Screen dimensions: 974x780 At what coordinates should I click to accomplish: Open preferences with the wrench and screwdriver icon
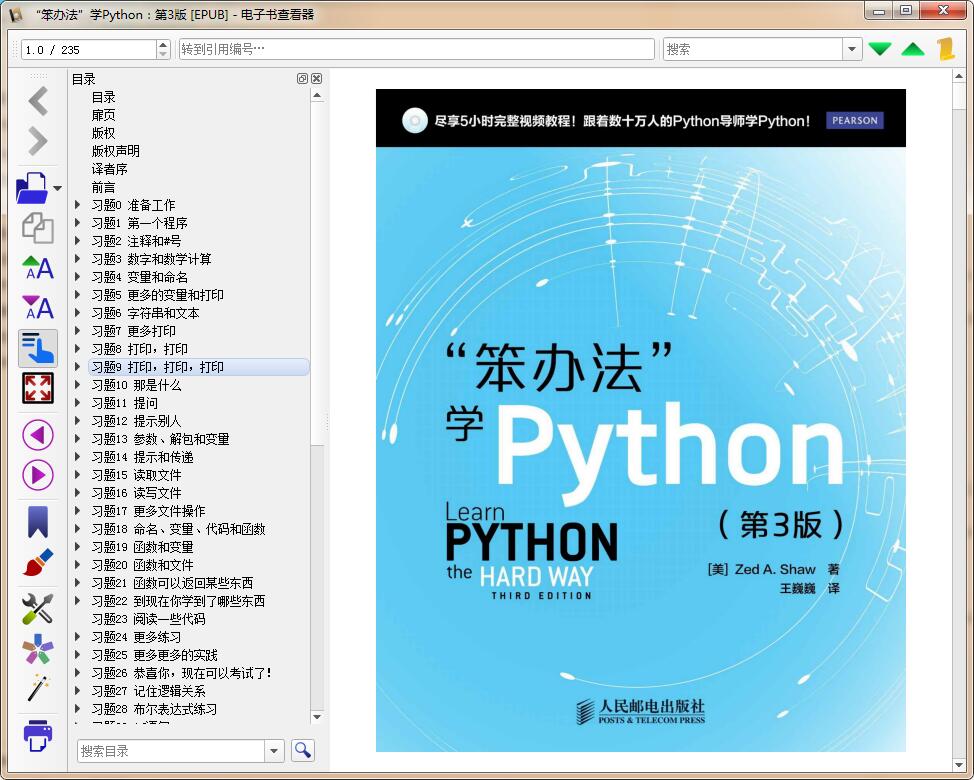coord(38,609)
